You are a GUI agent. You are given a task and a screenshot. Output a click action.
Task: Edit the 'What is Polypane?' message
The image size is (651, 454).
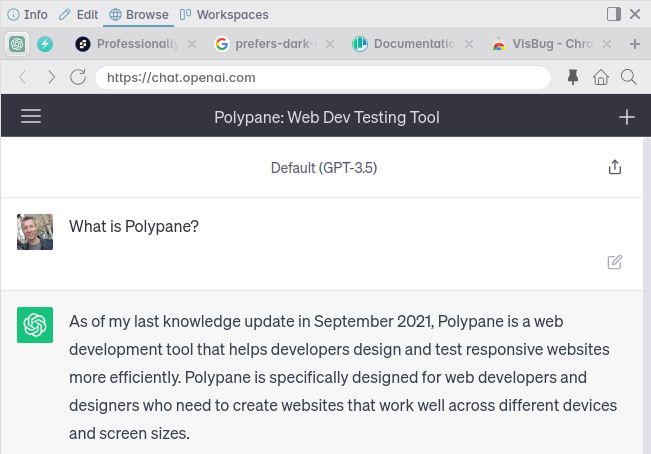(x=615, y=262)
